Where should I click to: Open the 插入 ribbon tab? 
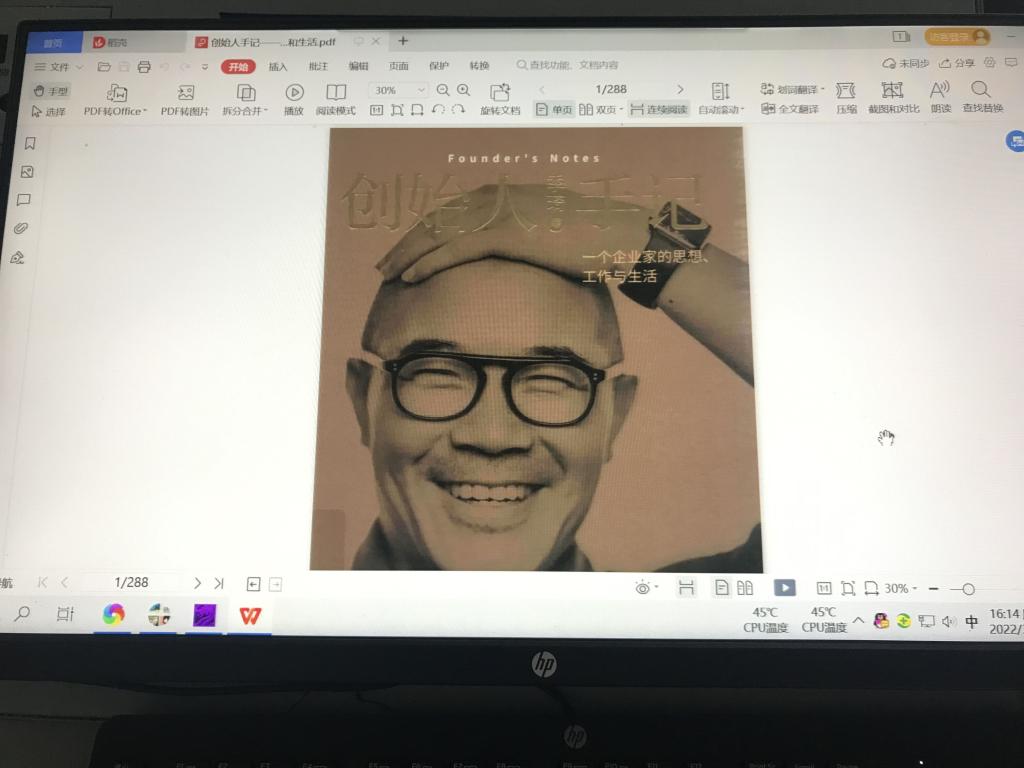278,66
